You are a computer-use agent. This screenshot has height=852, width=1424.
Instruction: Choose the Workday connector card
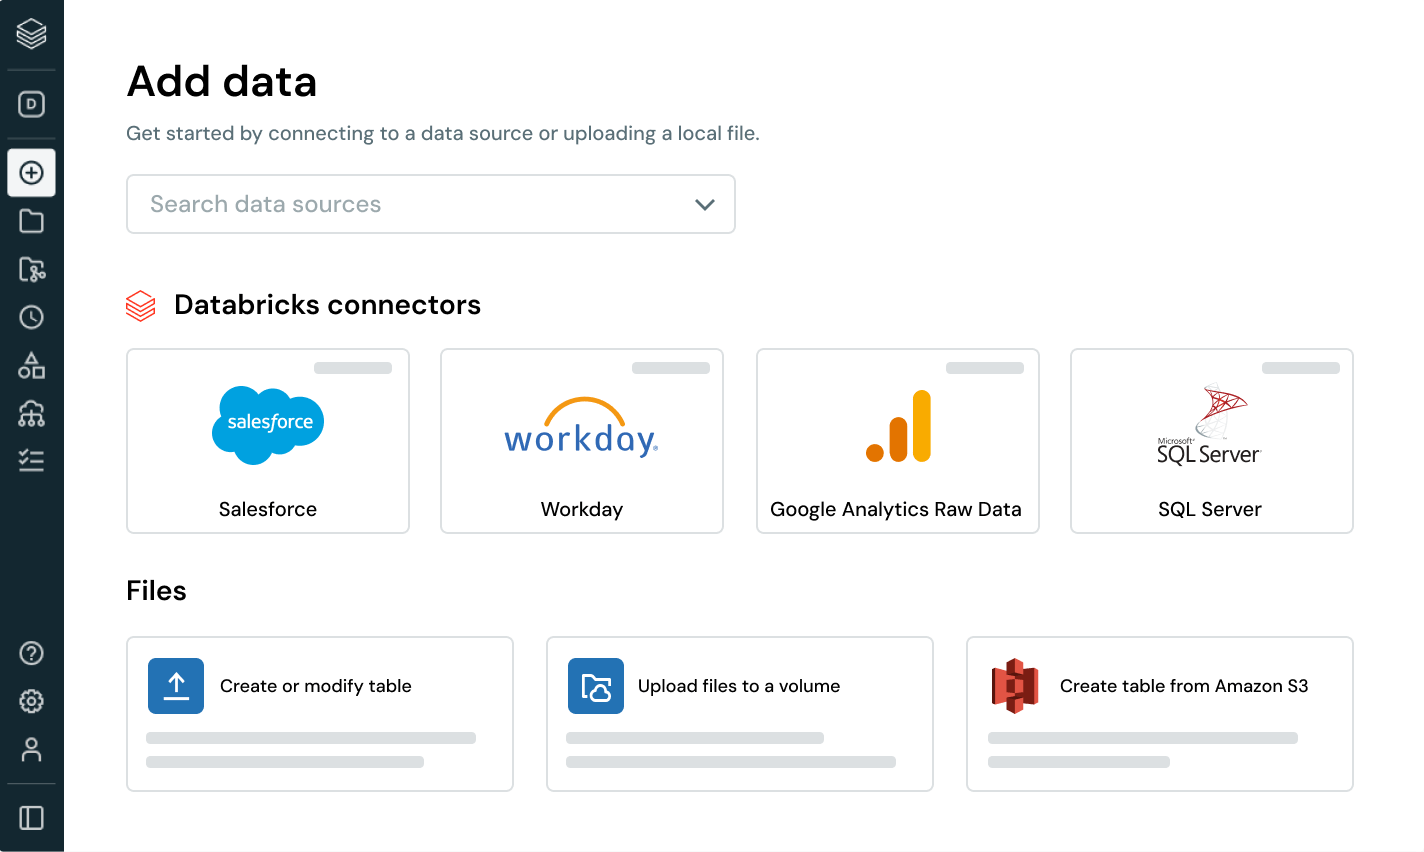(x=582, y=441)
